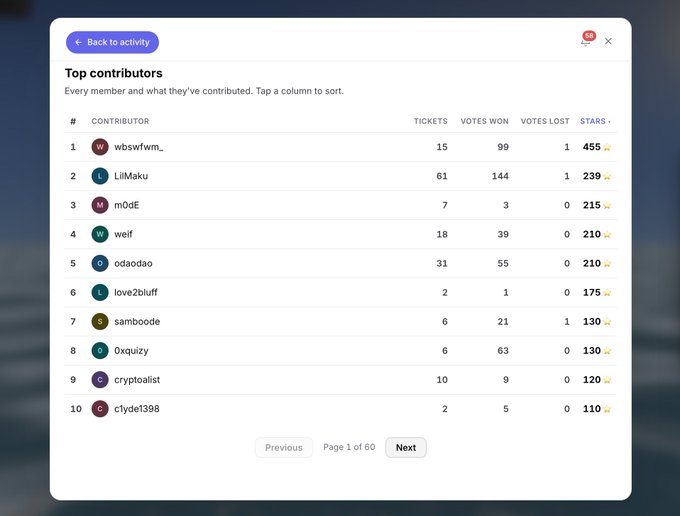Close the Top contributors dialog

click(x=608, y=41)
